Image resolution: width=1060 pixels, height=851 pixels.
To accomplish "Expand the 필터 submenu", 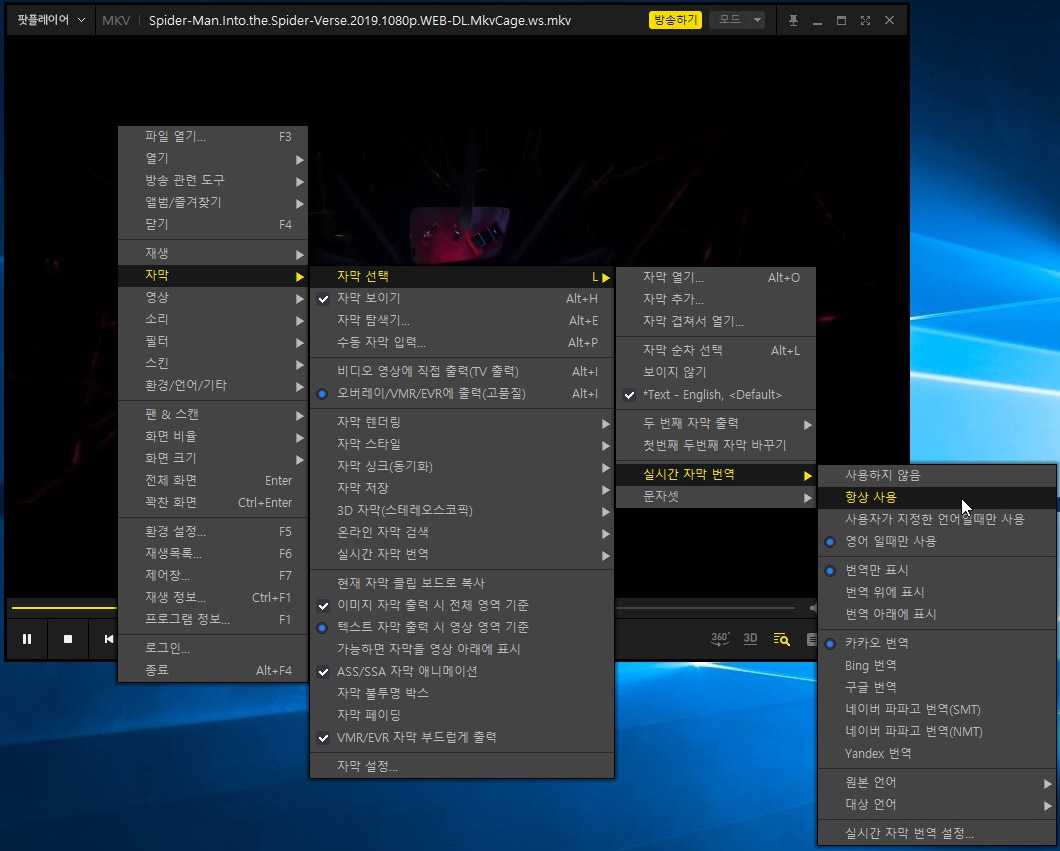I will tap(213, 341).
